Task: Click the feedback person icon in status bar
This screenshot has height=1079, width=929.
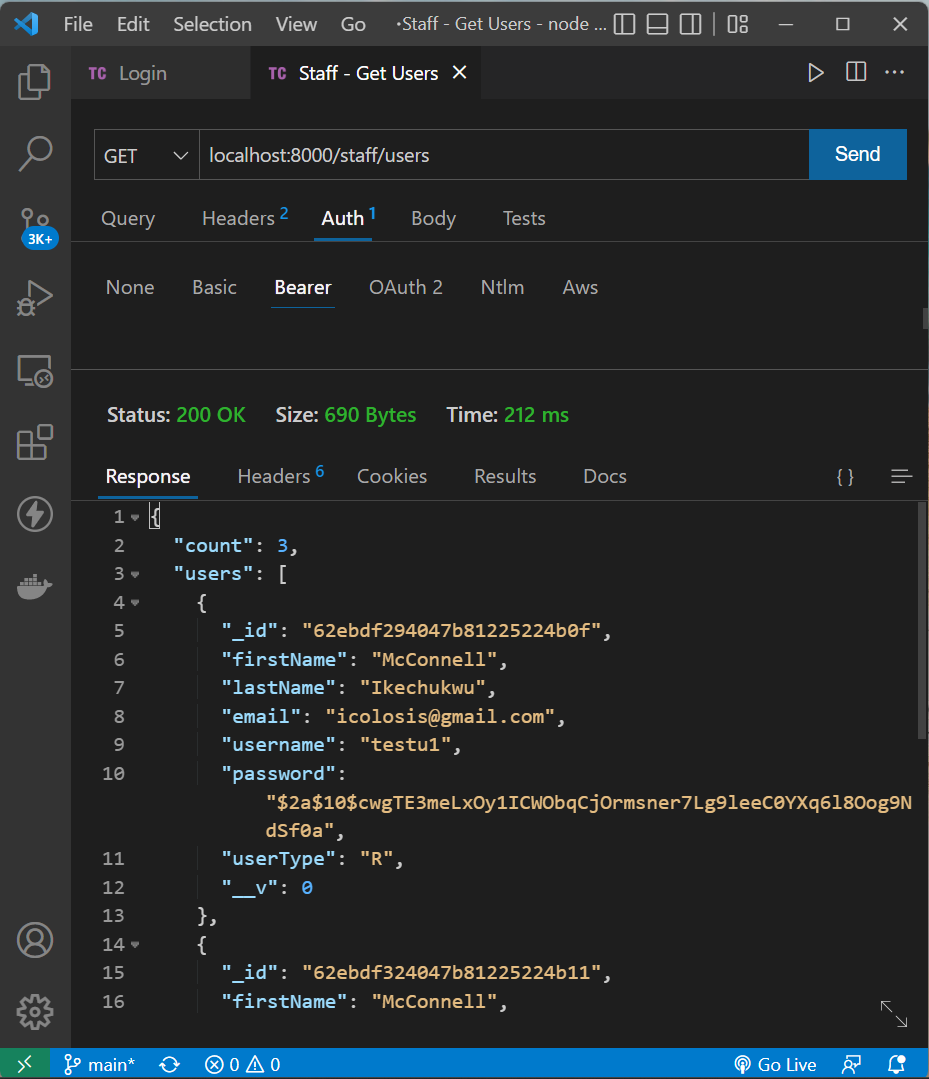Action: [851, 1065]
